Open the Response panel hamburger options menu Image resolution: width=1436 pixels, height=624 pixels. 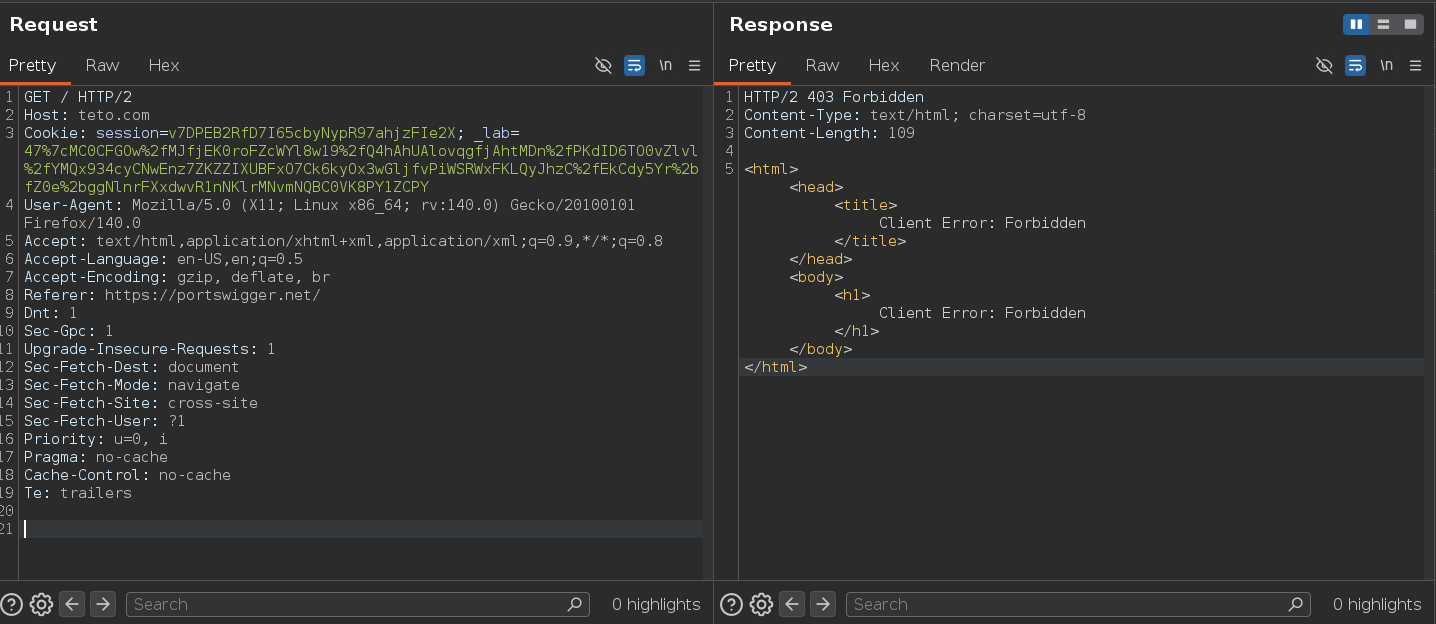(1415, 65)
